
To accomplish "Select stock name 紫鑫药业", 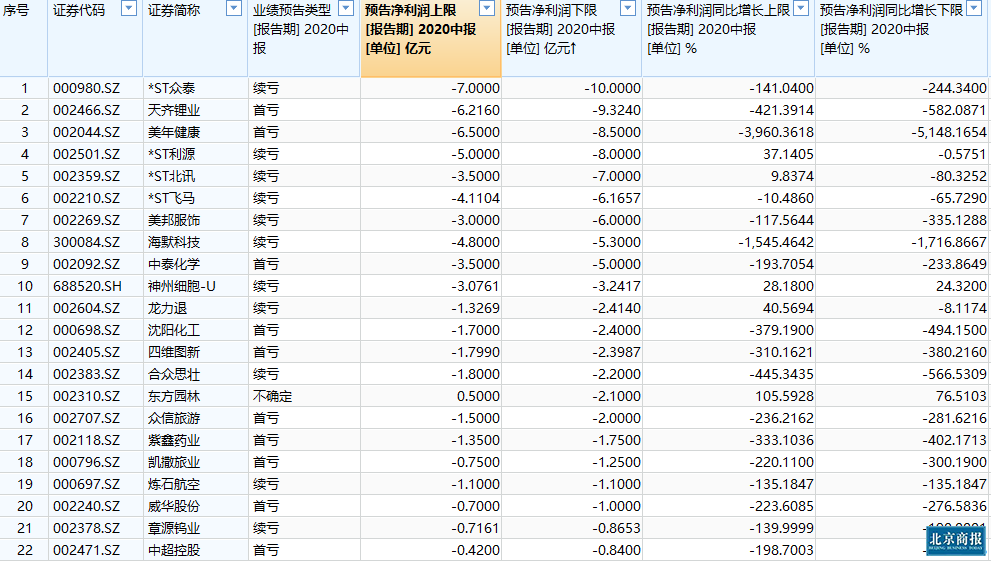I will click(174, 440).
